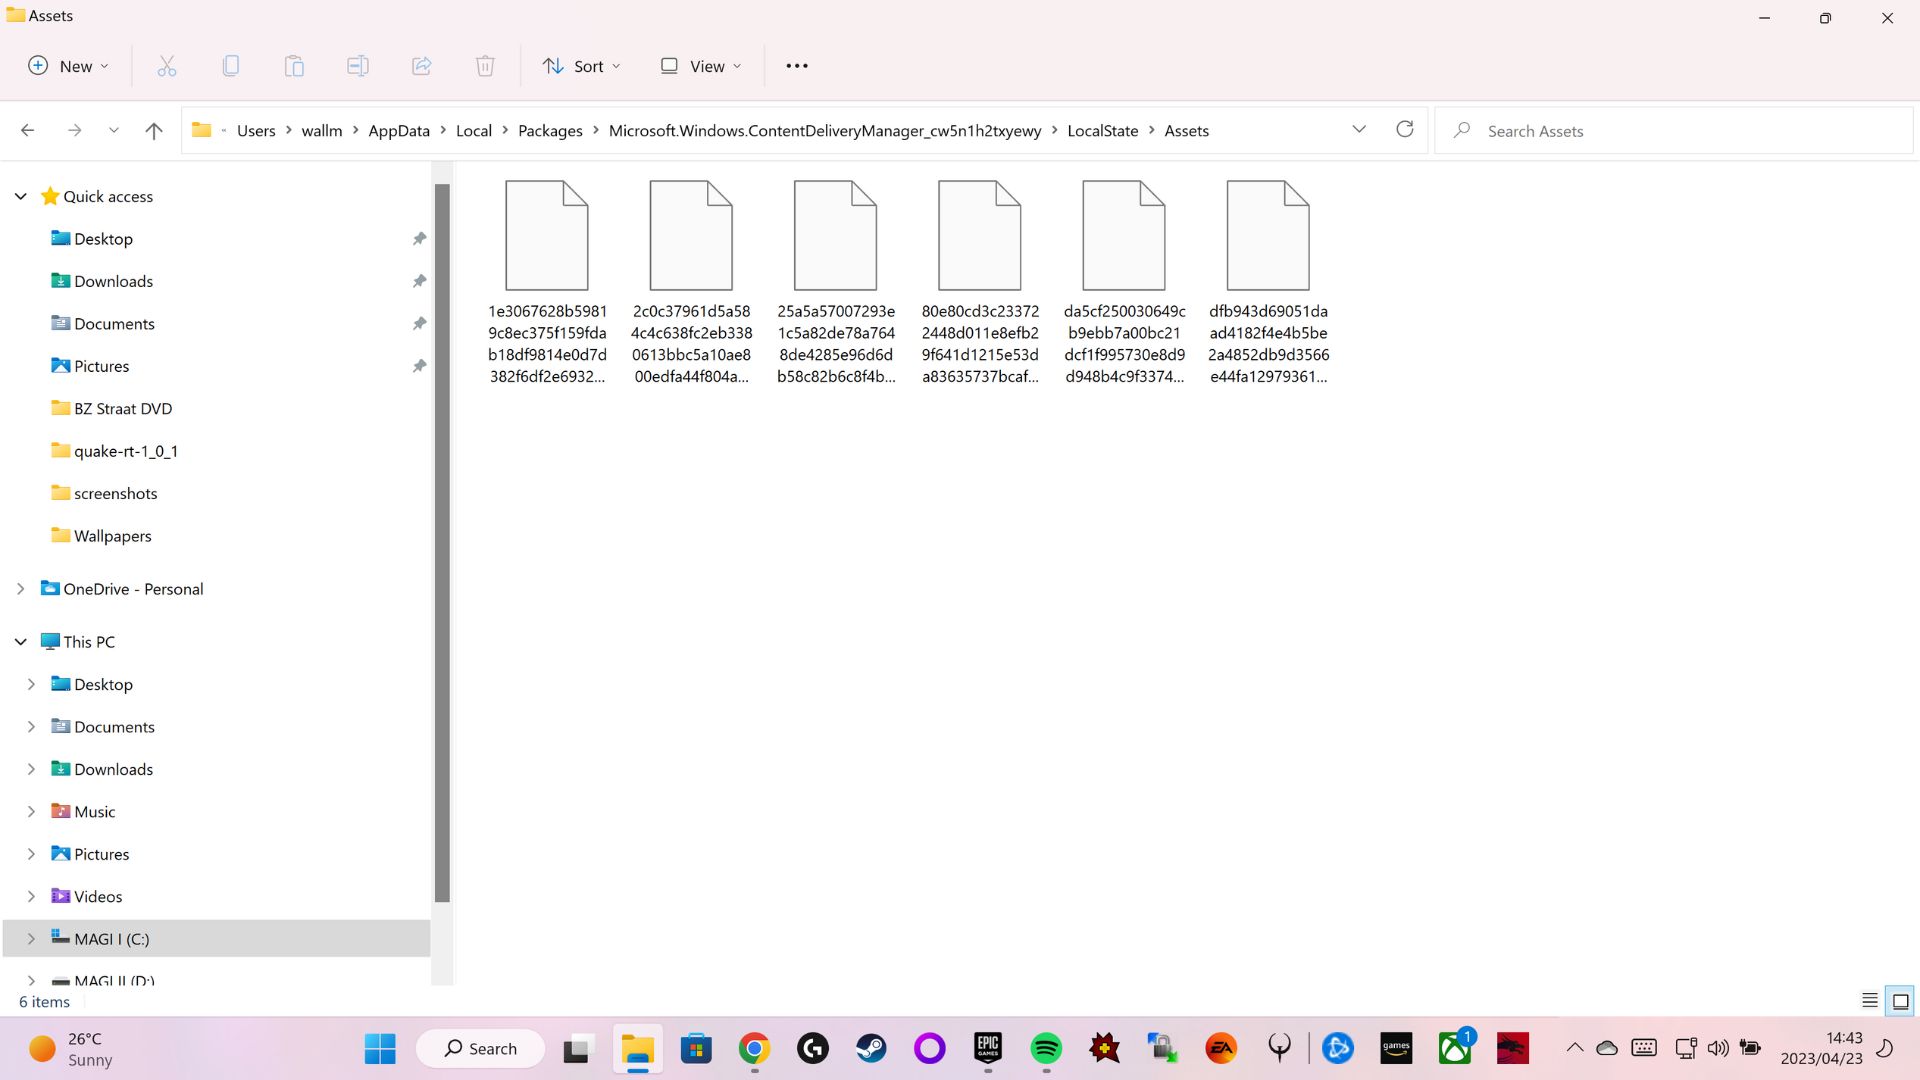The image size is (1920, 1080).
Task: Open the See more ellipsis menu
Action: coord(795,65)
